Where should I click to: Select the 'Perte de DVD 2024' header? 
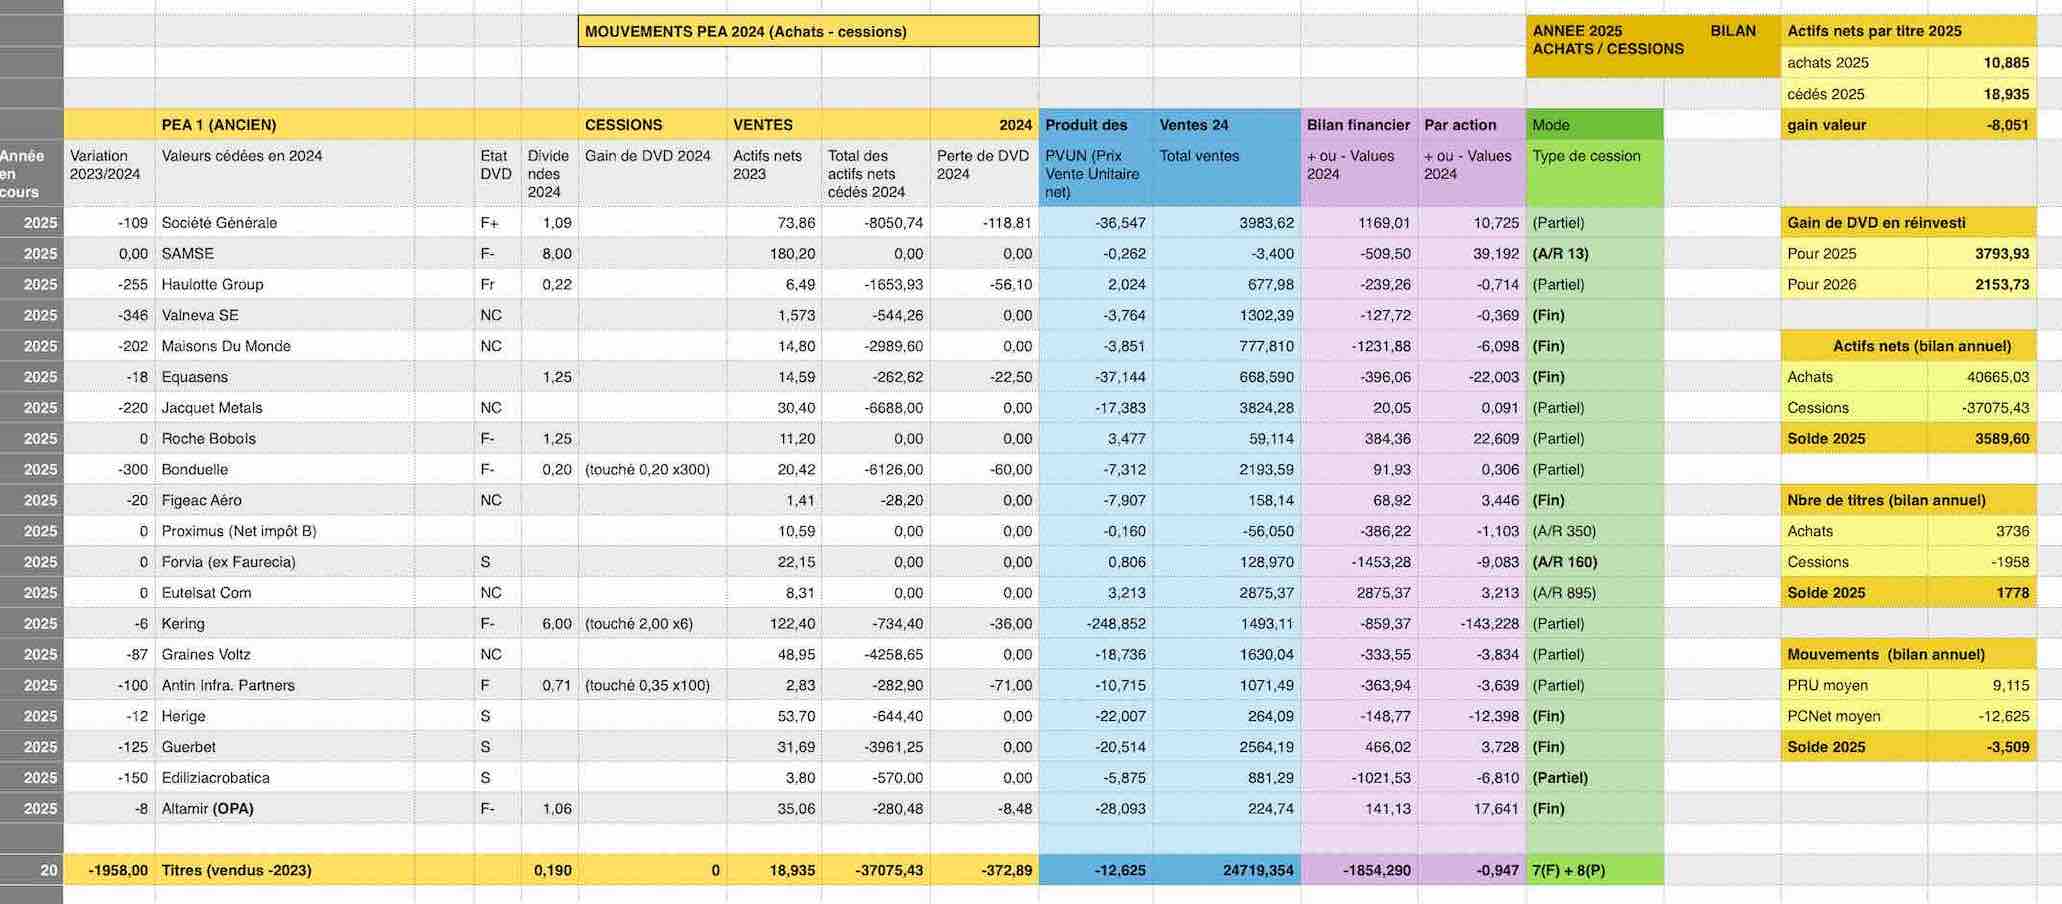pyautogui.click(x=984, y=173)
